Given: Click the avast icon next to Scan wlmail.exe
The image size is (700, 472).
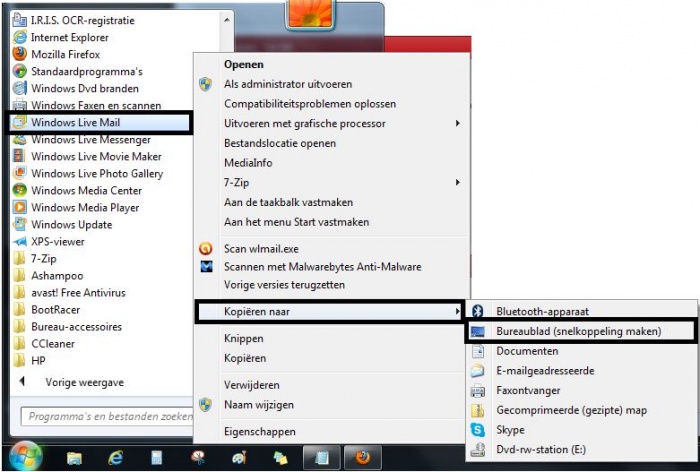Looking at the screenshot, I should (x=206, y=248).
